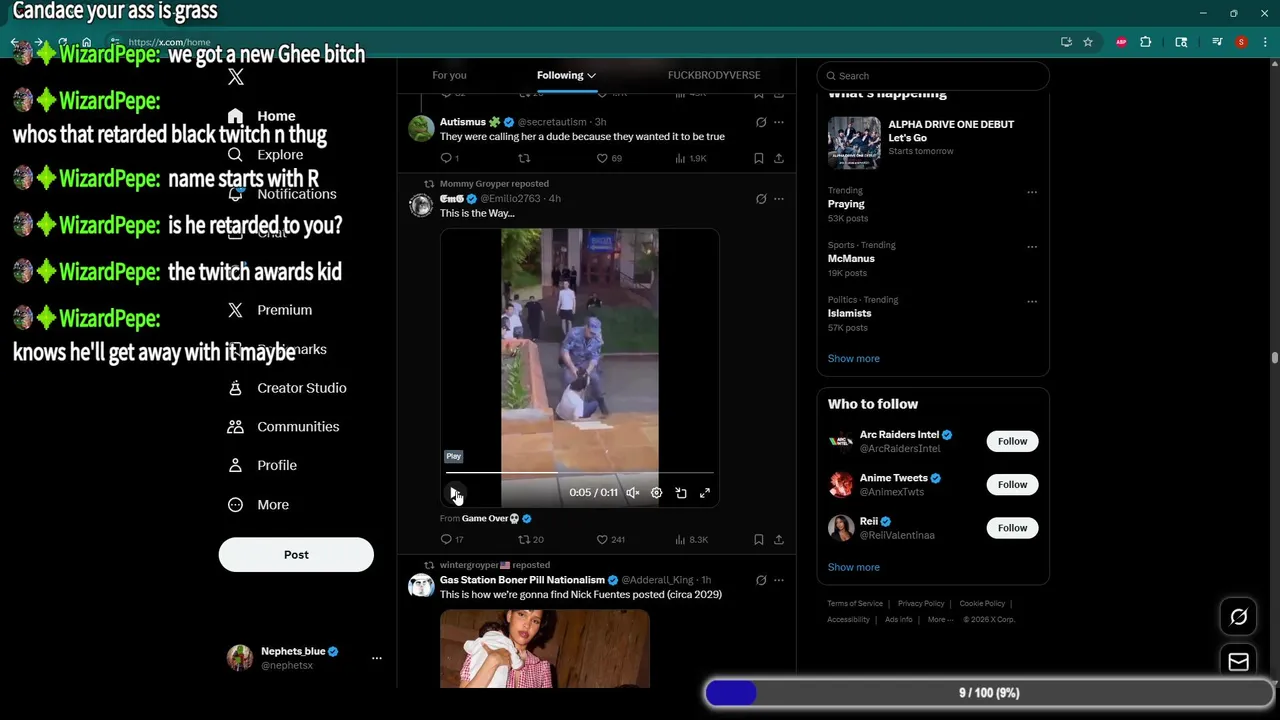Share the Autismus post
The image size is (1280, 720).
point(779,159)
